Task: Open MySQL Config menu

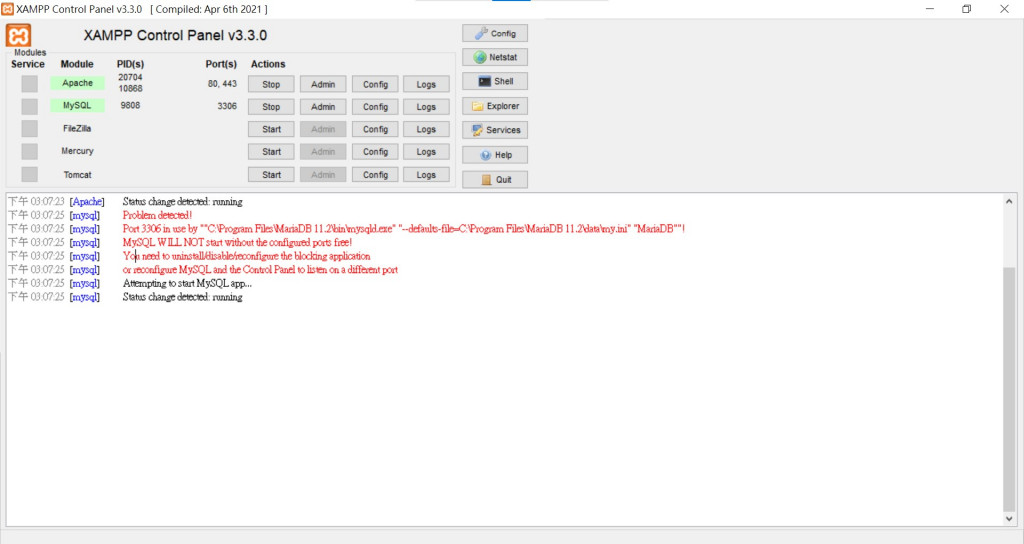Action: click(376, 106)
